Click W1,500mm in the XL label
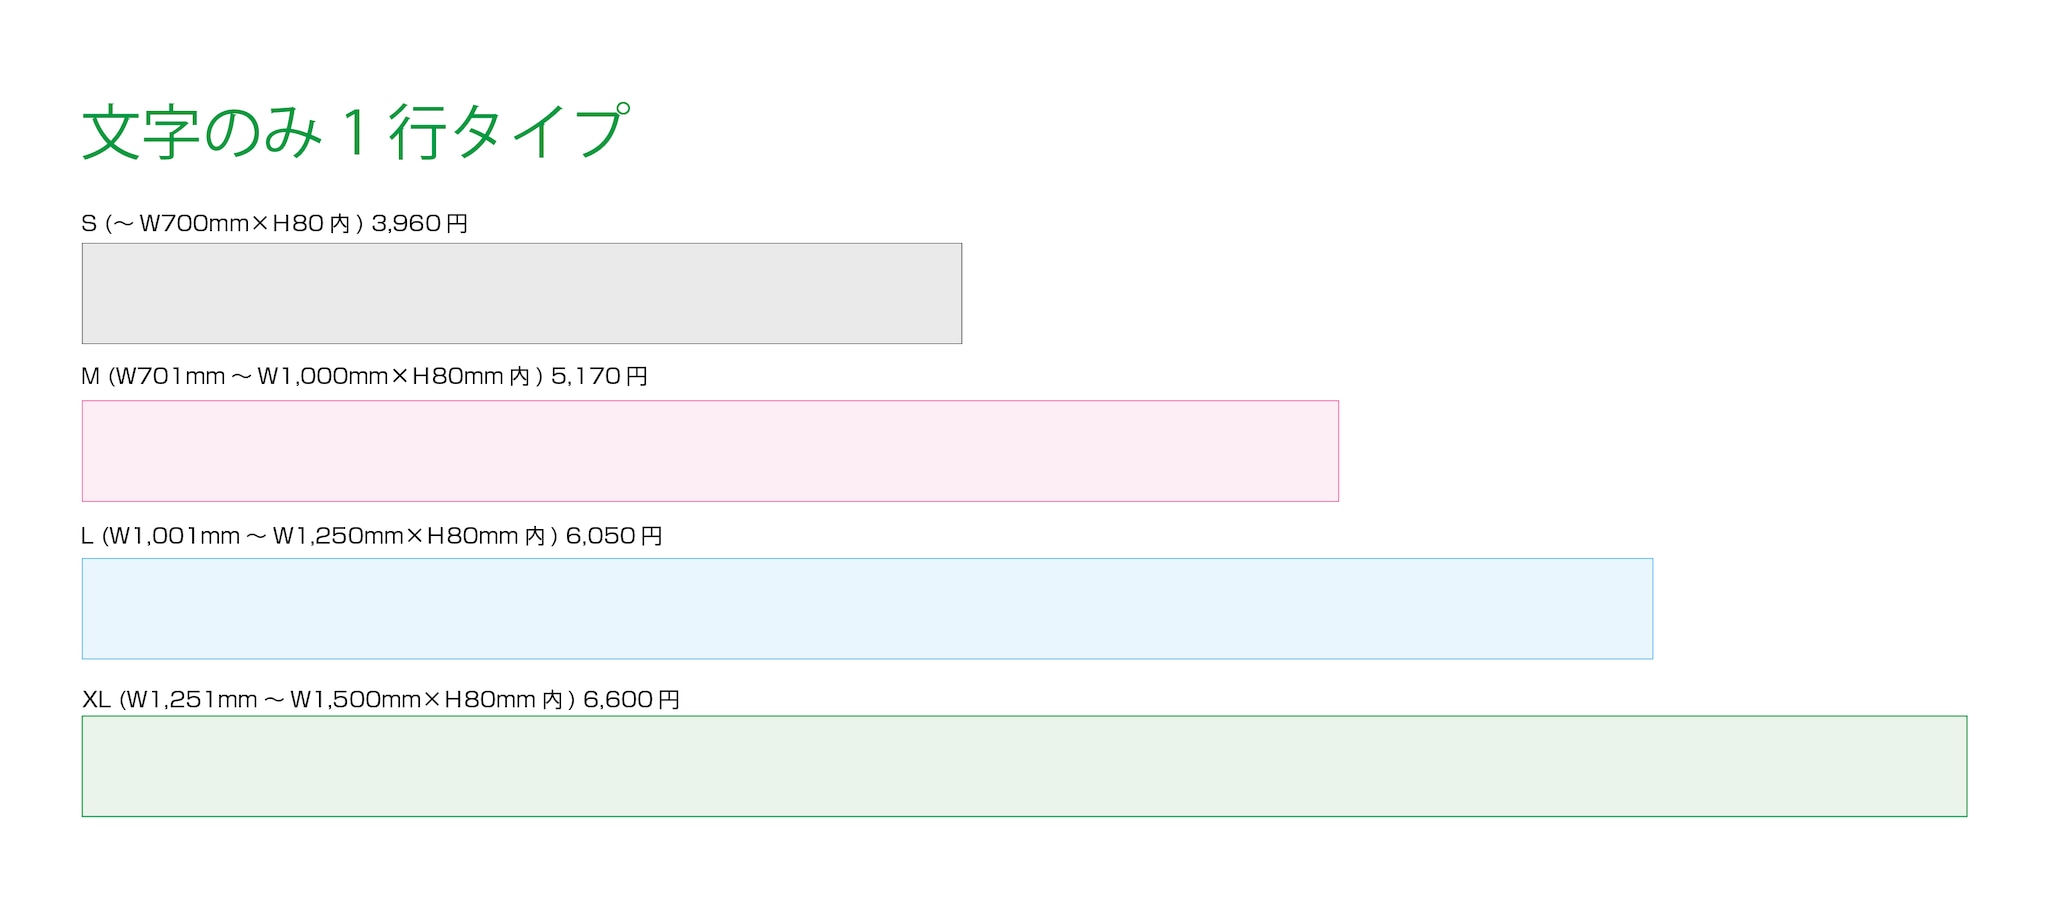Screen dimensions: 2048x913 point(356,699)
